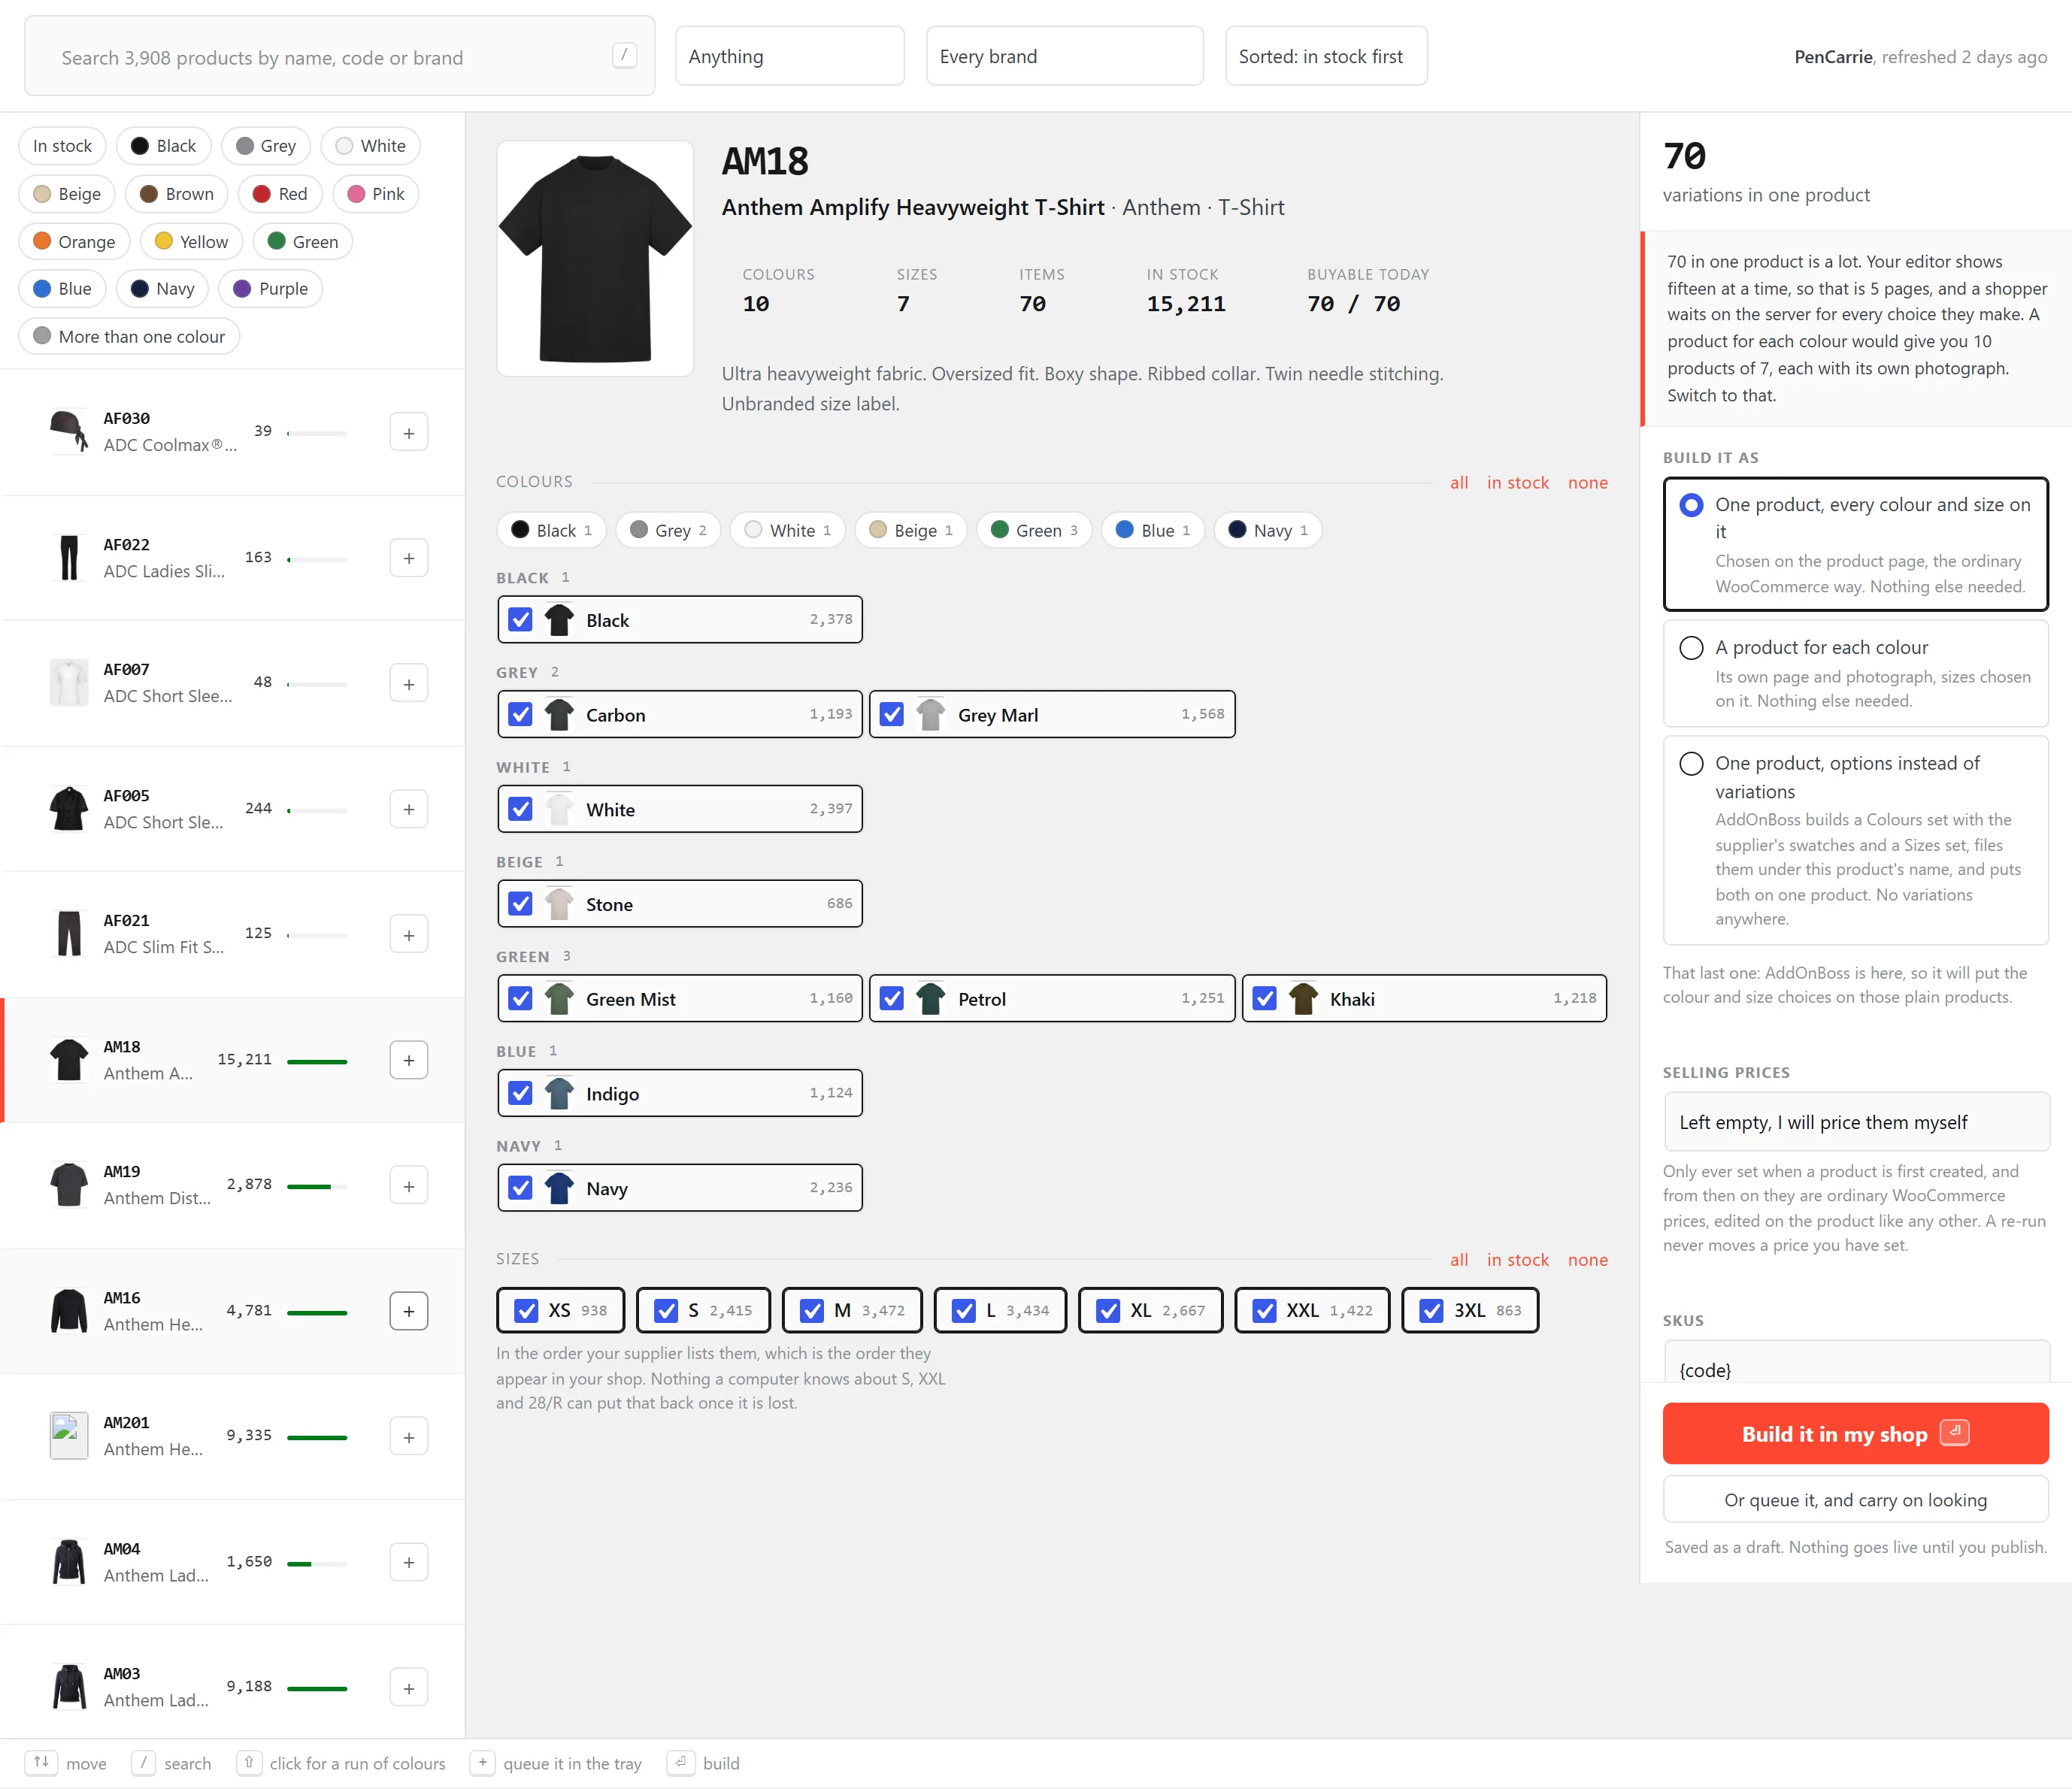This screenshot has height=1789, width=2072.
Task: Toggle the Navy colour row checkbox
Action: pos(520,1188)
